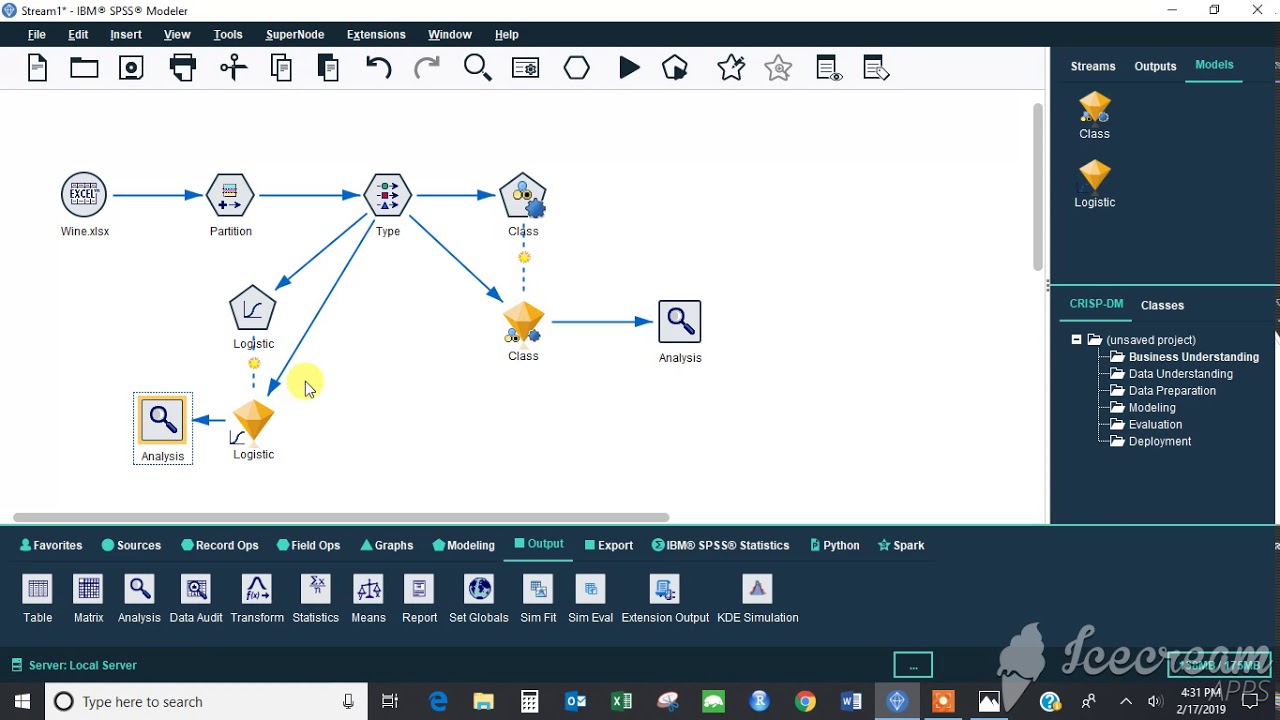The height and width of the screenshot is (720, 1280).
Task: Open the SuperNode menu
Action: [295, 34]
